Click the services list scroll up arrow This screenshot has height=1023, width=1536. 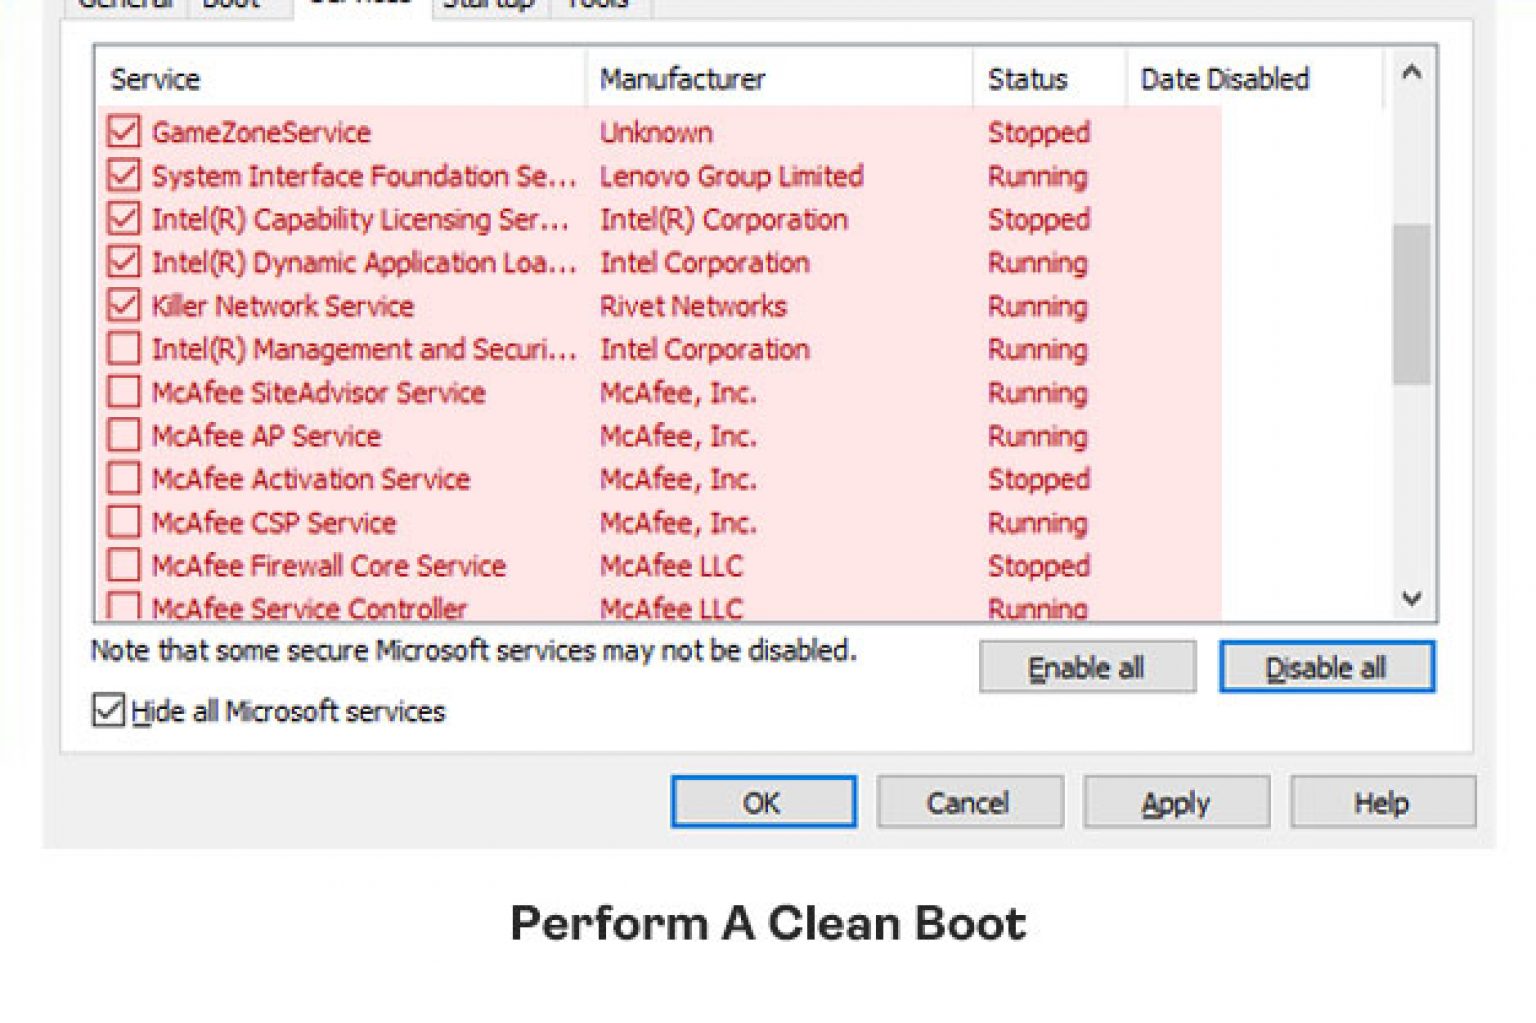coord(1412,72)
